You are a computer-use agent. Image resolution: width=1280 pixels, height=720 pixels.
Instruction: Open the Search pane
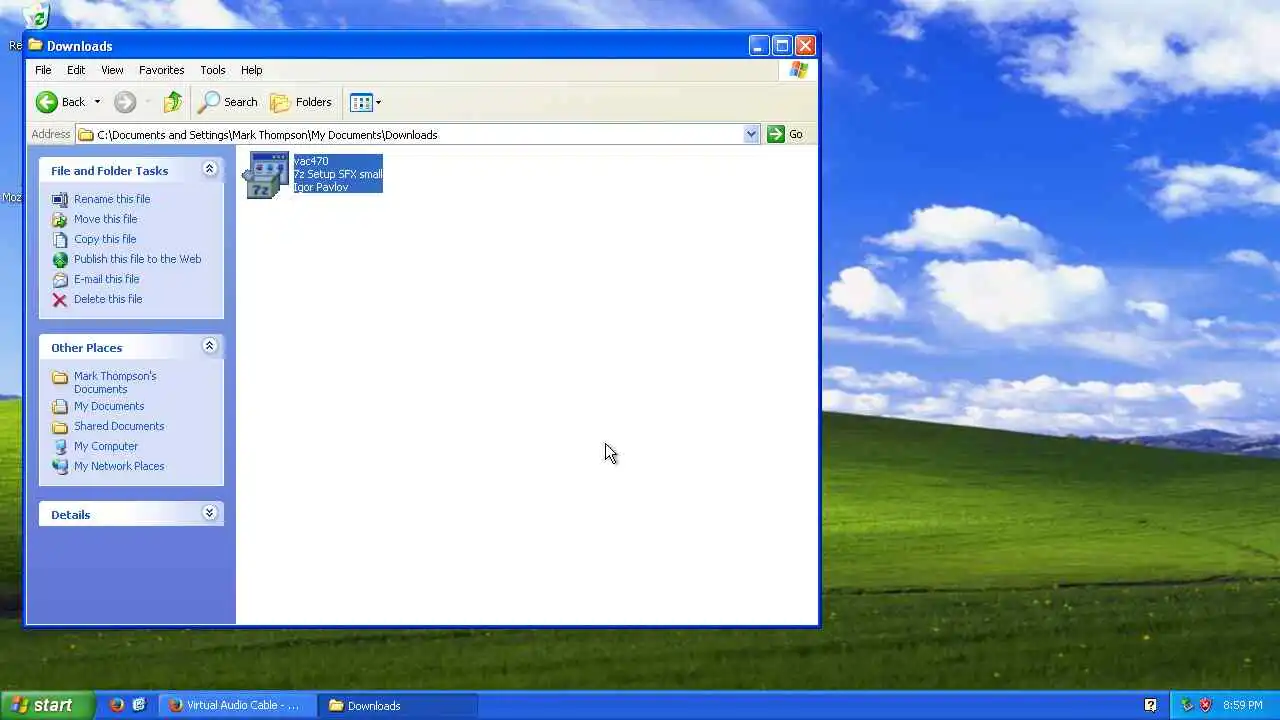click(228, 102)
